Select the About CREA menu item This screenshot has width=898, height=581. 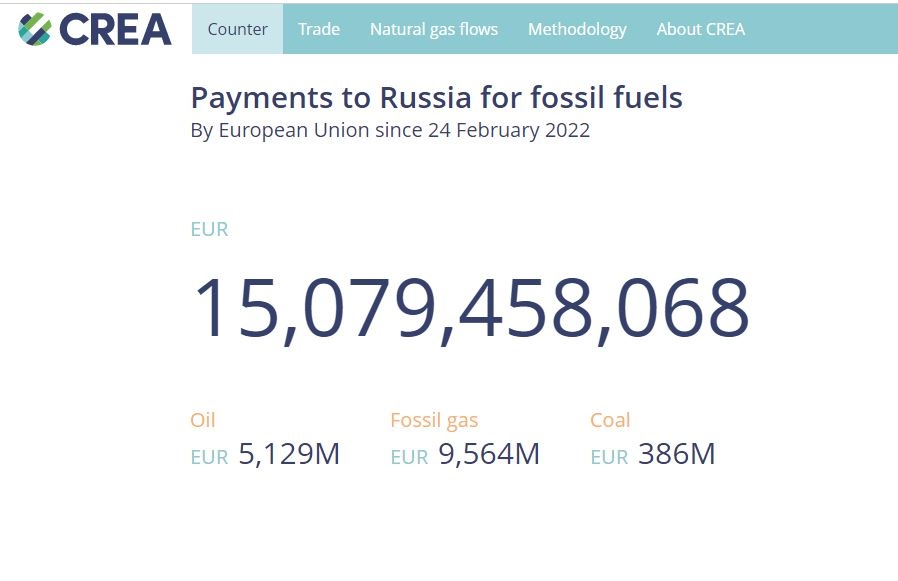point(700,29)
